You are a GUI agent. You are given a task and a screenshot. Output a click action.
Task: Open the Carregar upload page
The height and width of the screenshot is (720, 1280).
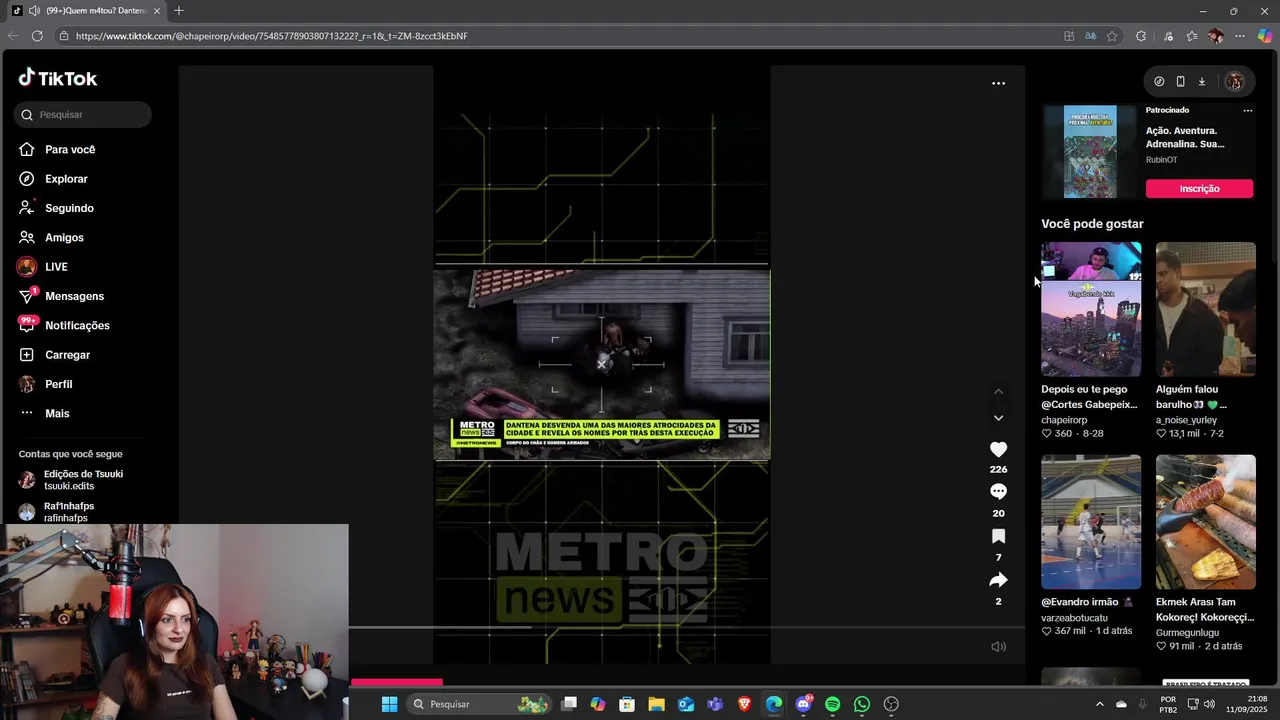(x=54, y=355)
